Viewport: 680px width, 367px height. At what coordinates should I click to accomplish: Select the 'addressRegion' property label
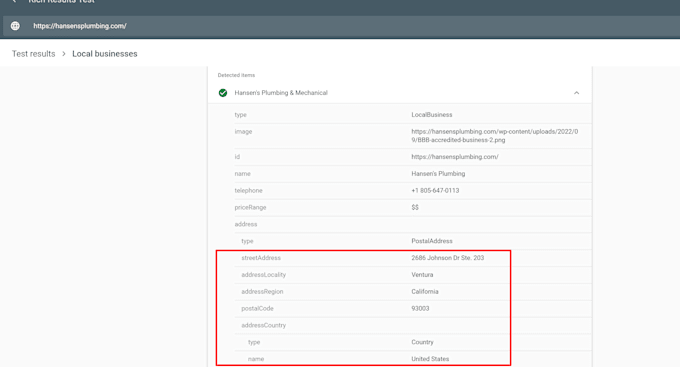(262, 292)
